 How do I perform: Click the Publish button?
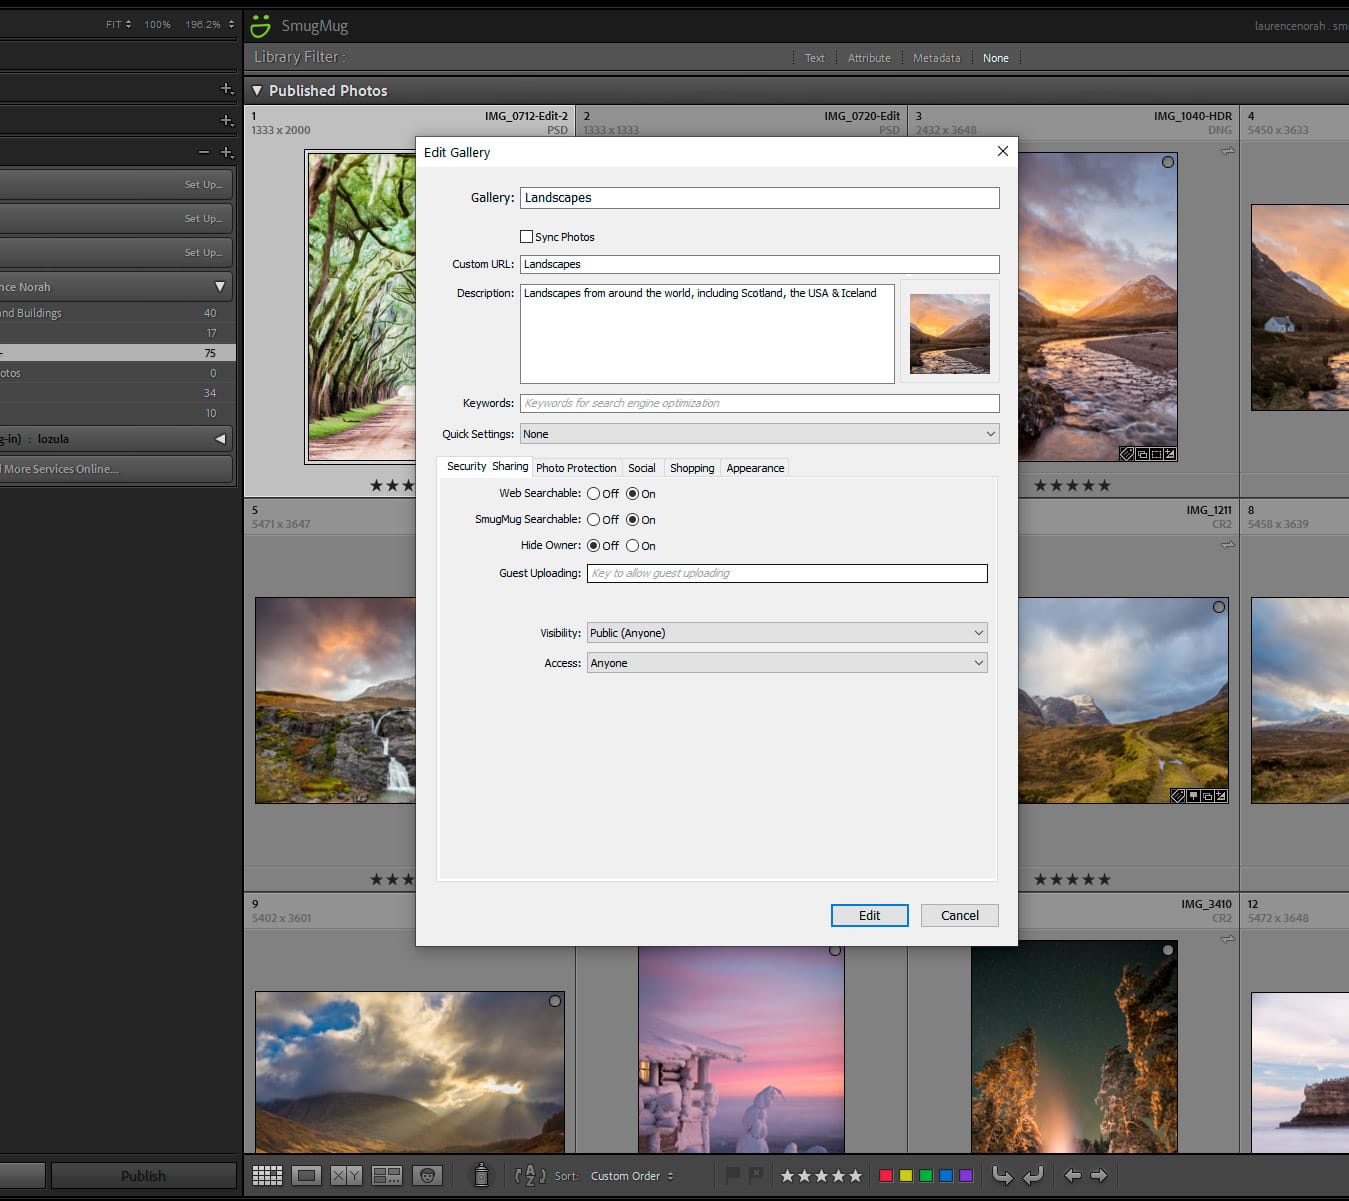point(143,1175)
